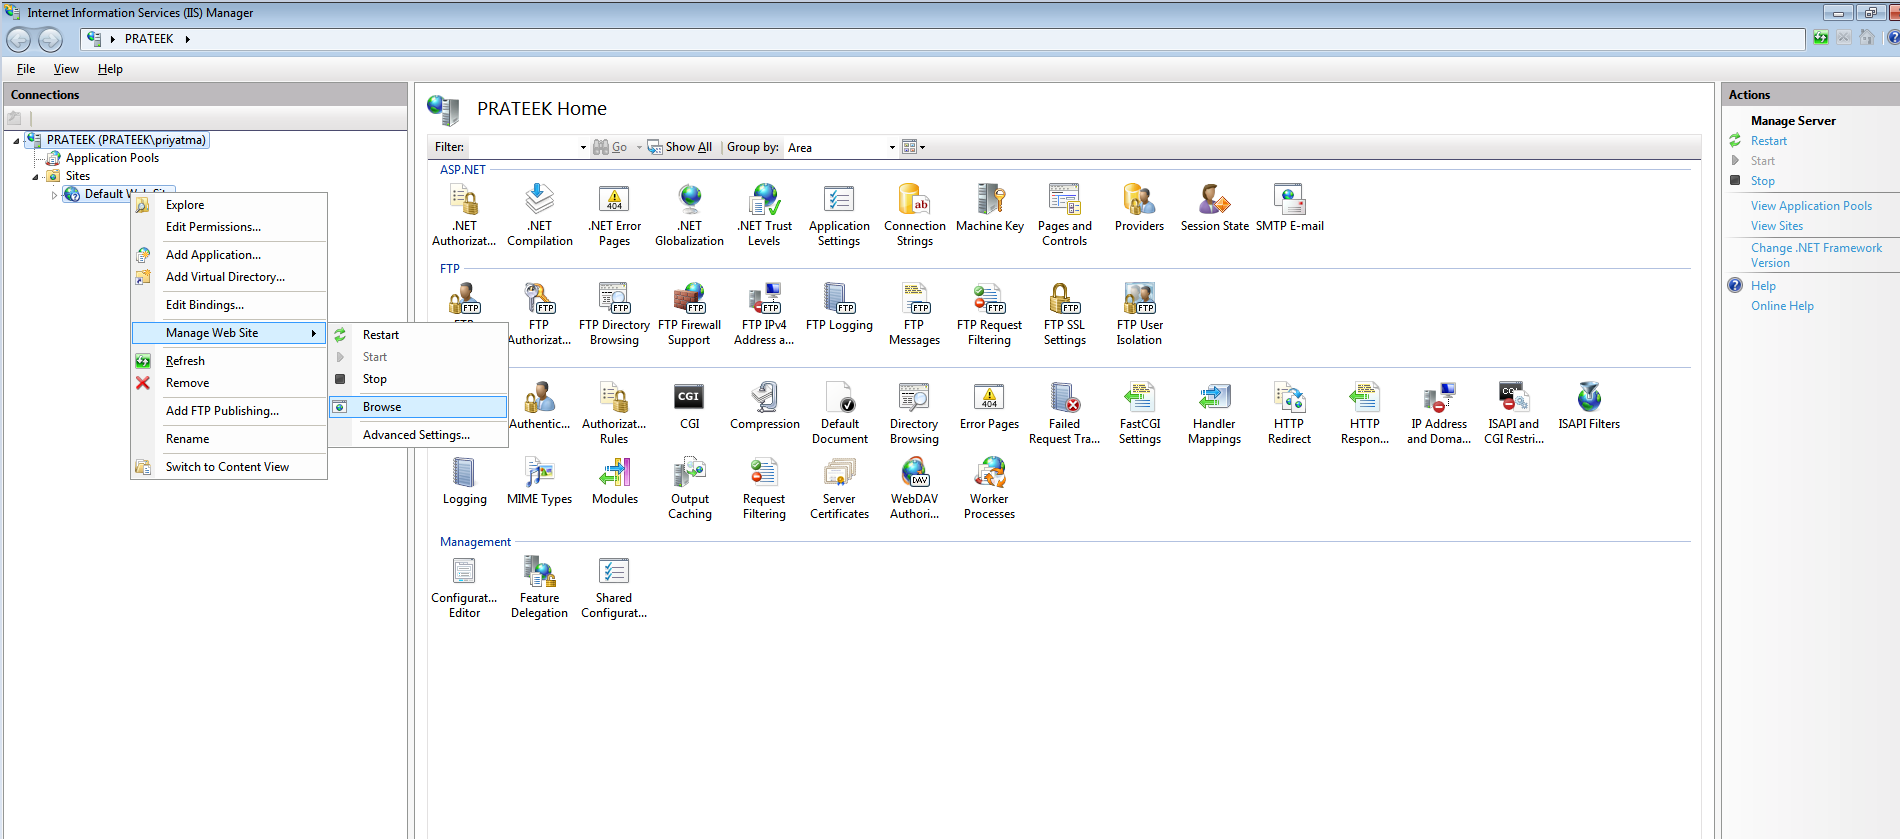Open FTP Firewall Support feature
The width and height of the screenshot is (1900, 839).
point(689,314)
